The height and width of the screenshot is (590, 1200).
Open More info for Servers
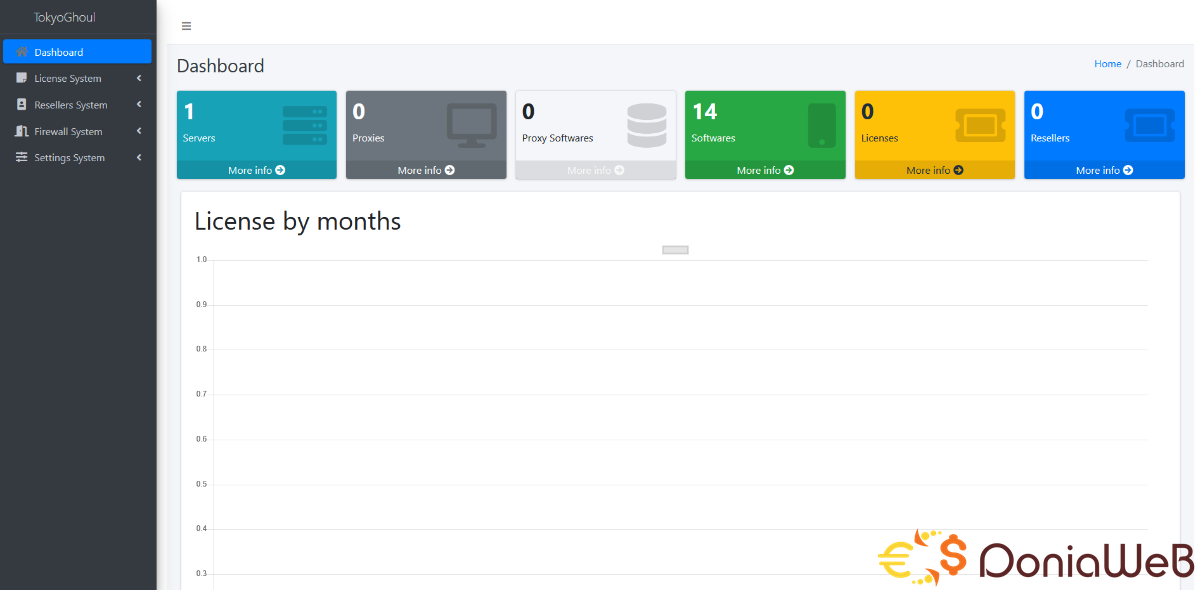(x=256, y=171)
